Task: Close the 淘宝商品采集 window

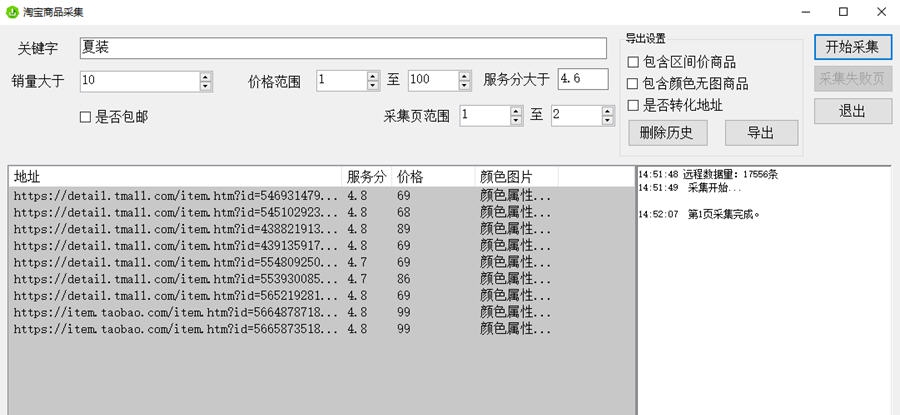Action: [x=881, y=11]
